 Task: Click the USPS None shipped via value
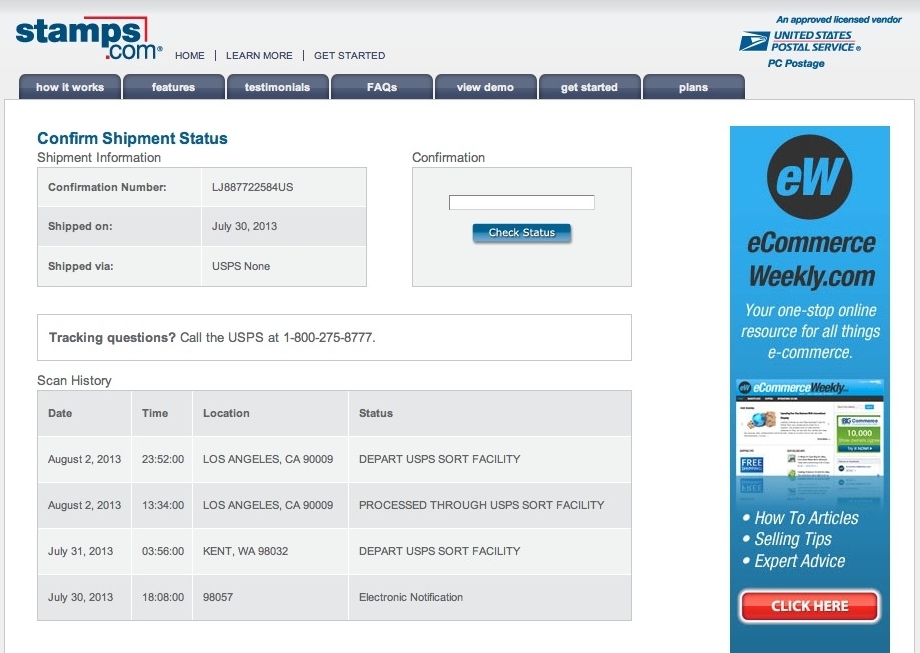(241, 266)
